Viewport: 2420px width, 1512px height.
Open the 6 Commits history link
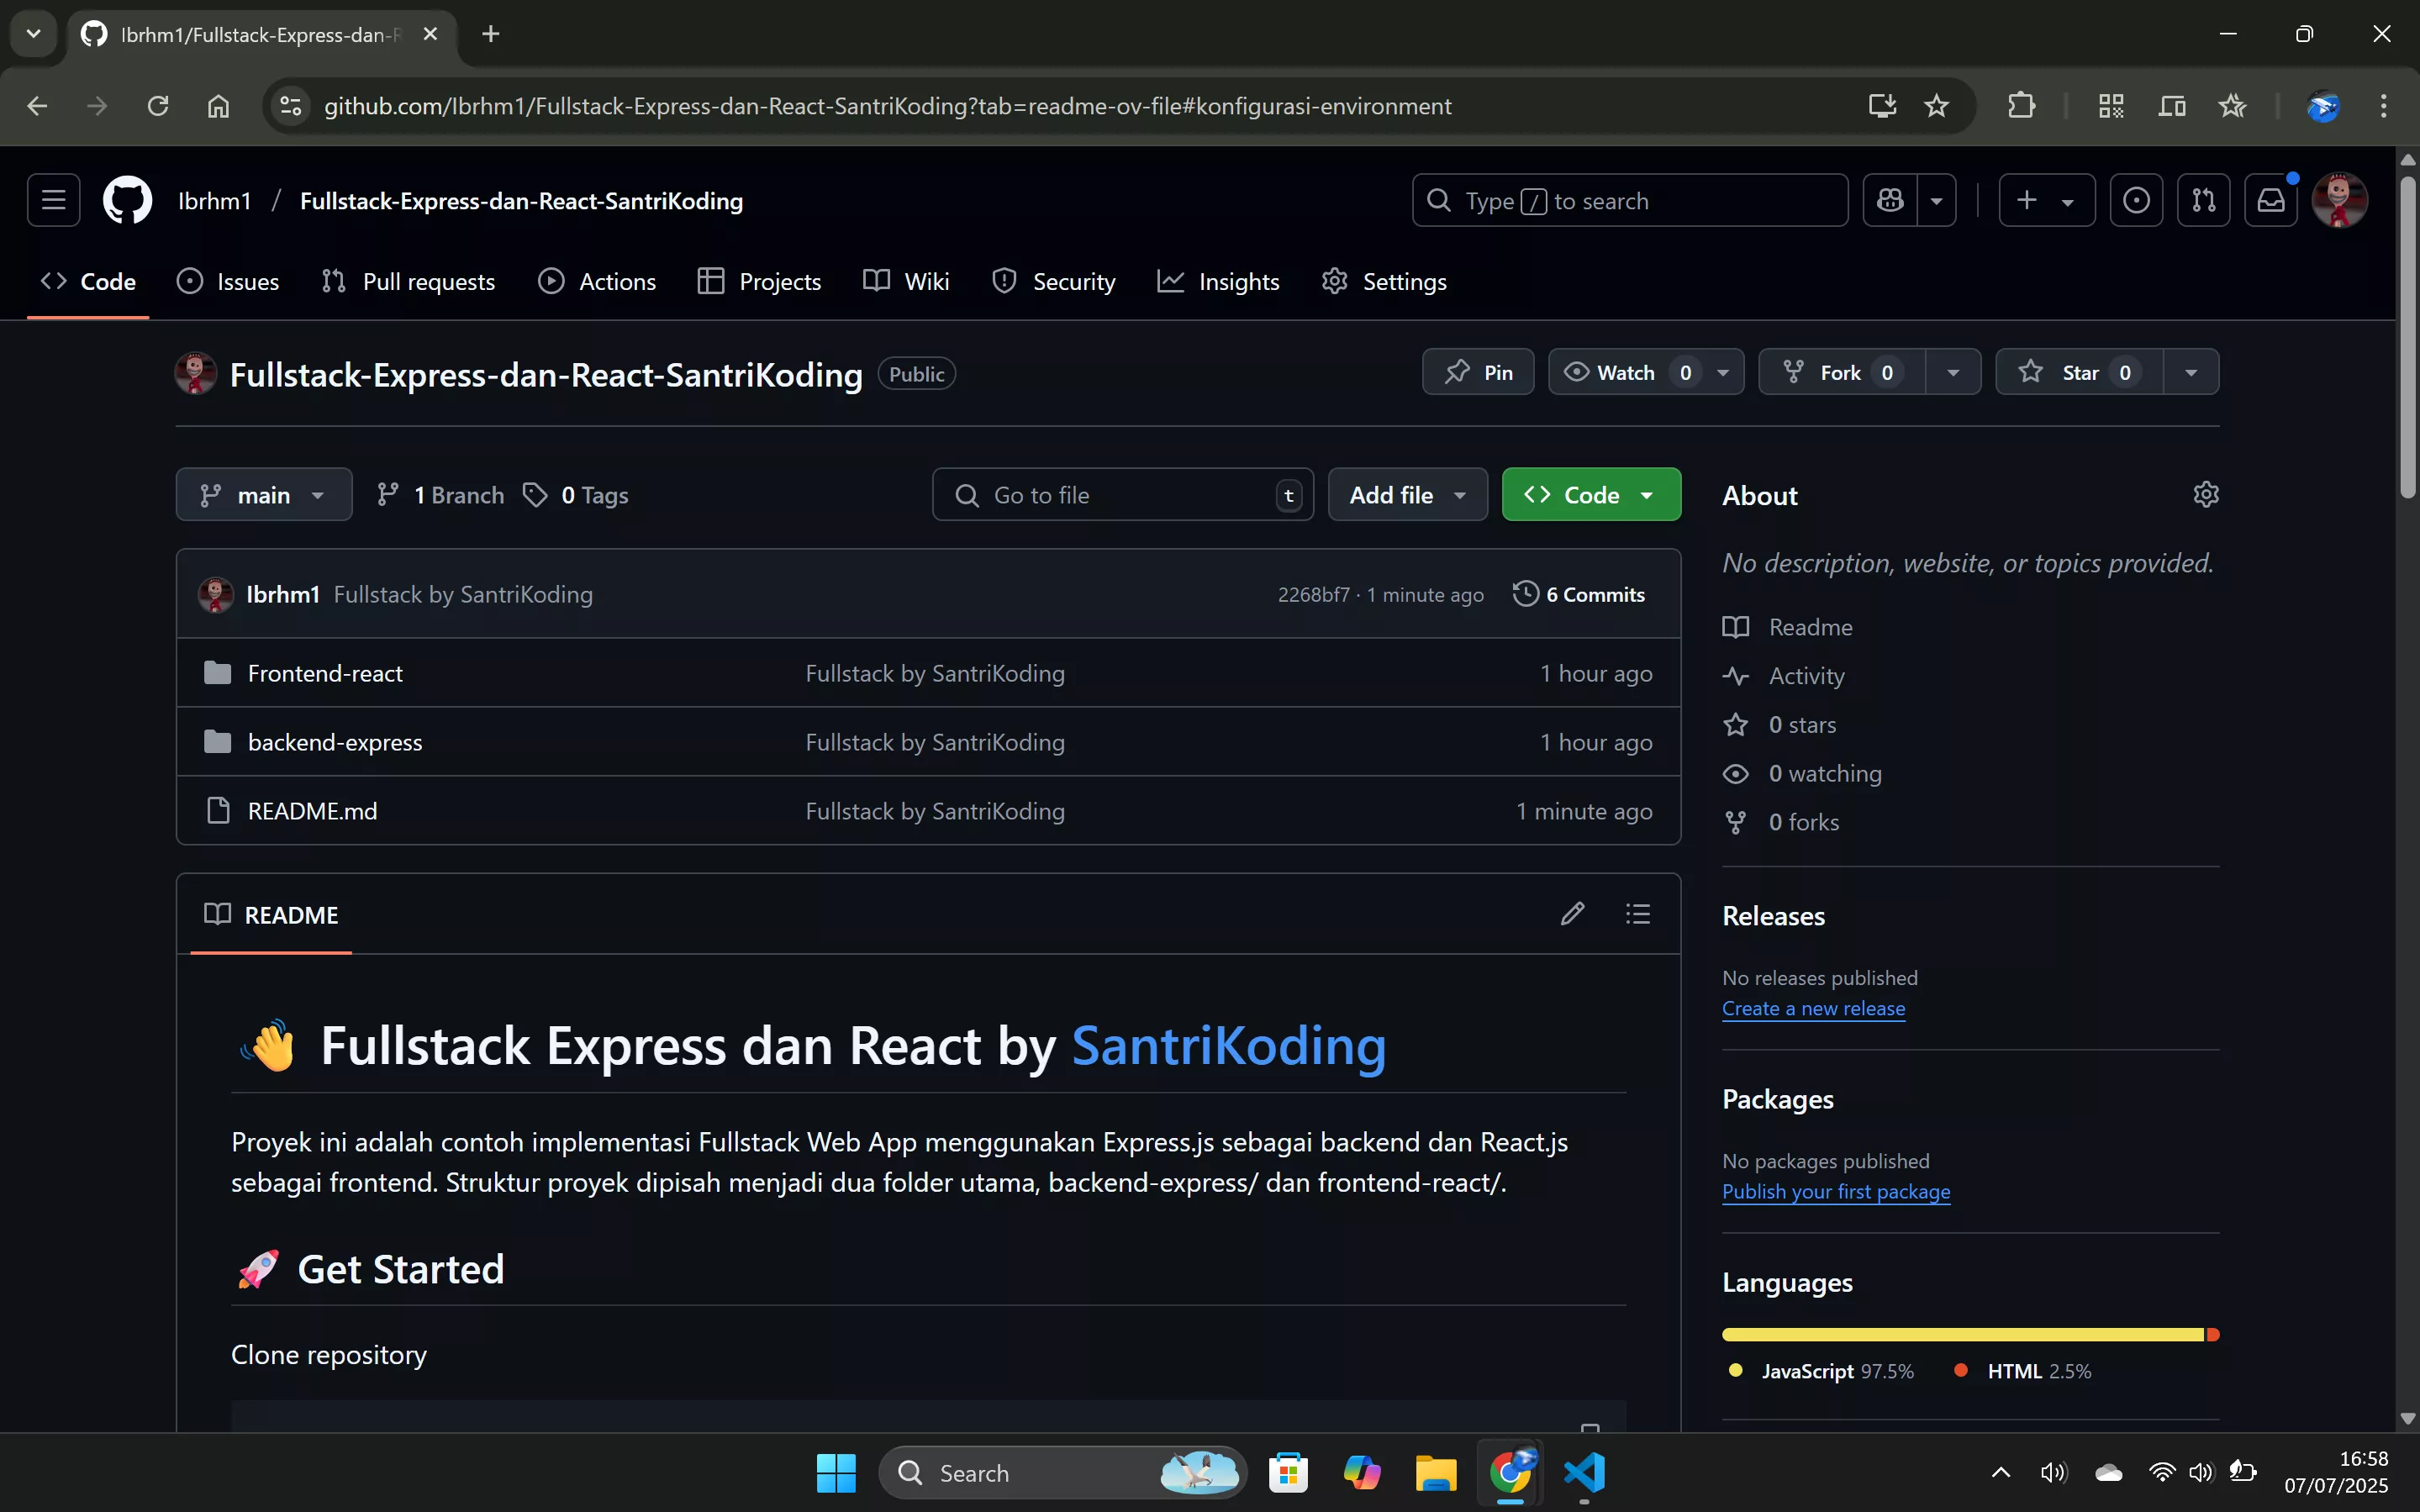point(1579,594)
